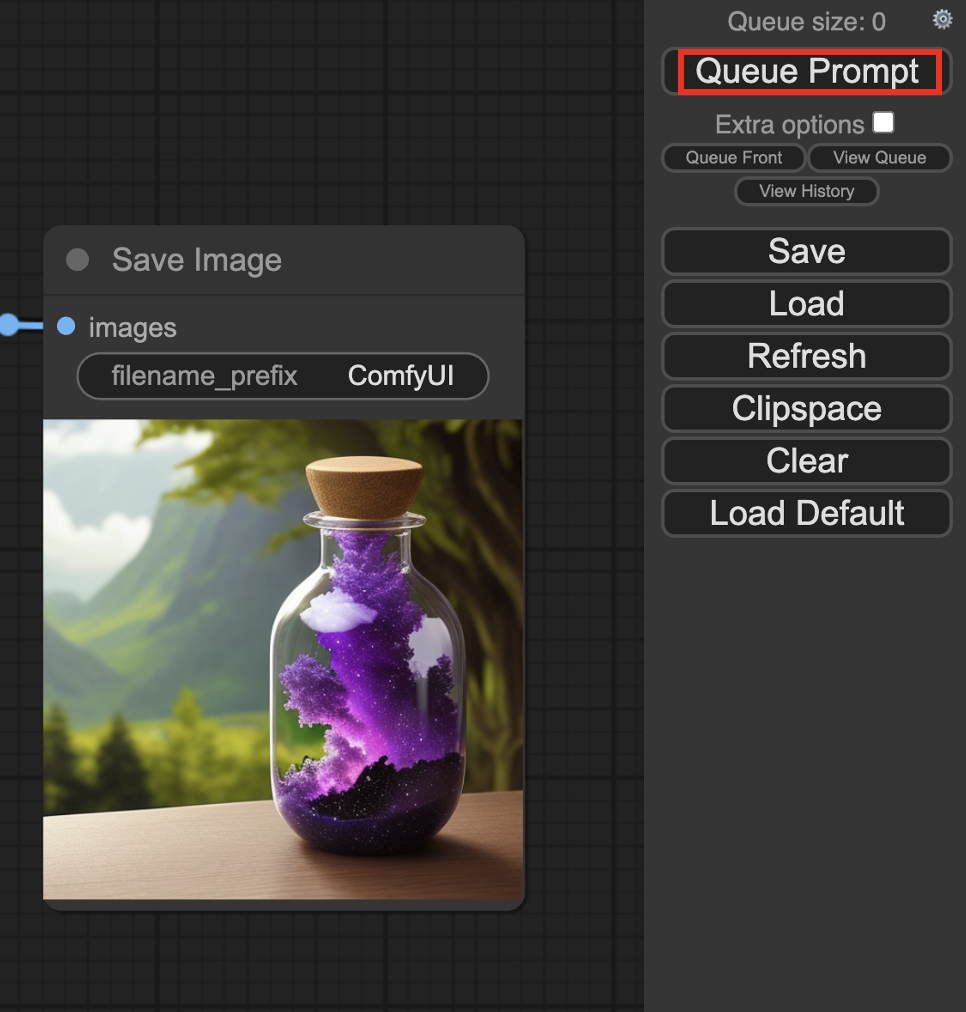Click the Queue size: 0 label

tap(807, 22)
